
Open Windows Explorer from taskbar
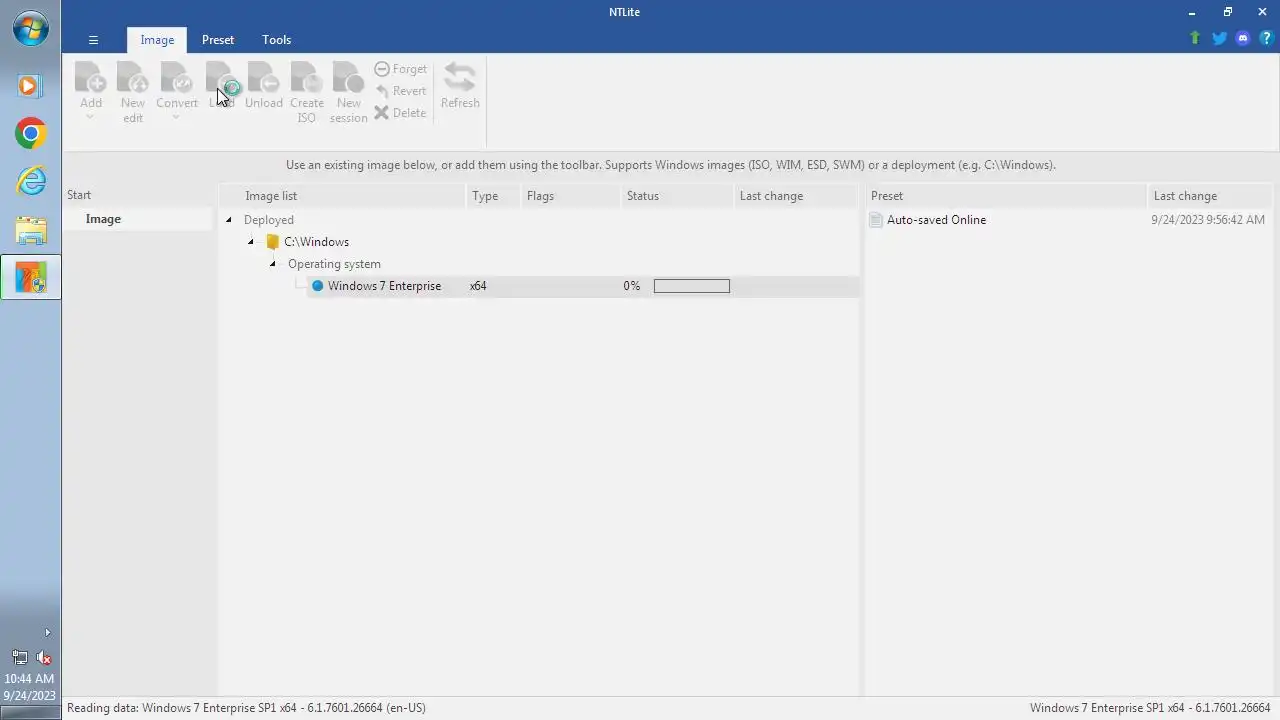[31, 230]
